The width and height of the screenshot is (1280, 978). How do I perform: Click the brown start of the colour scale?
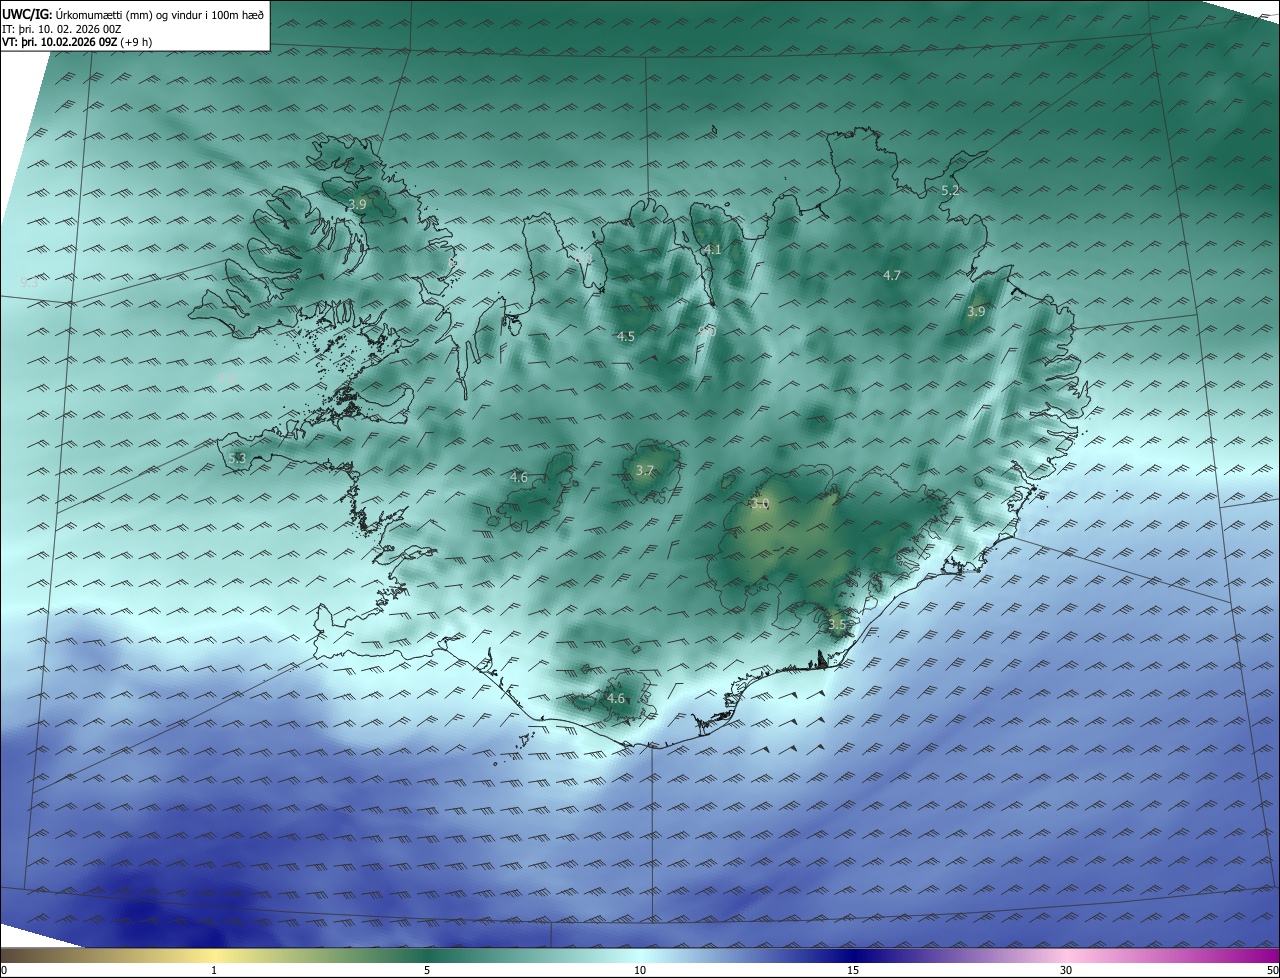[20, 955]
